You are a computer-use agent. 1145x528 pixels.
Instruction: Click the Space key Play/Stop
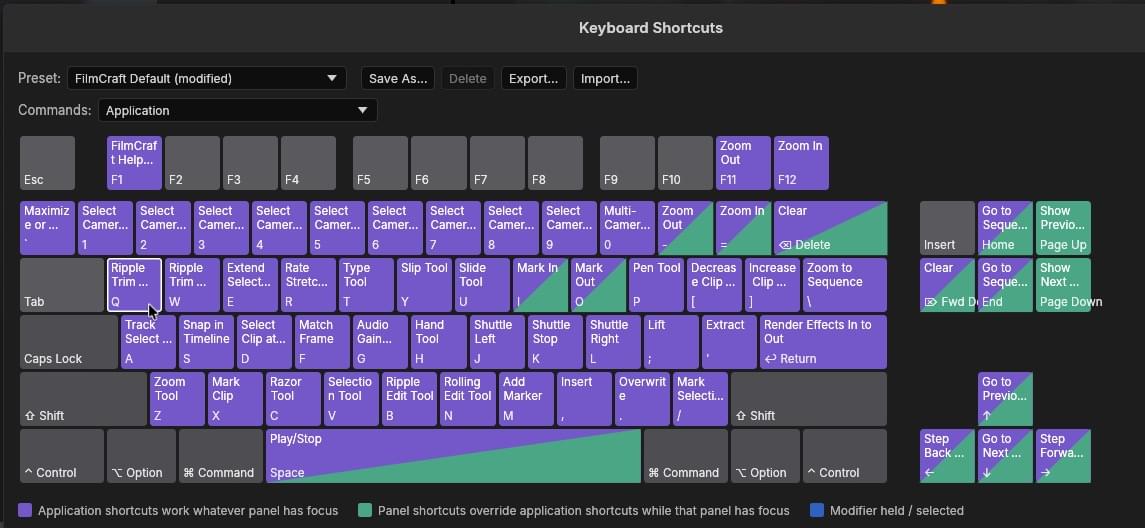click(453, 456)
